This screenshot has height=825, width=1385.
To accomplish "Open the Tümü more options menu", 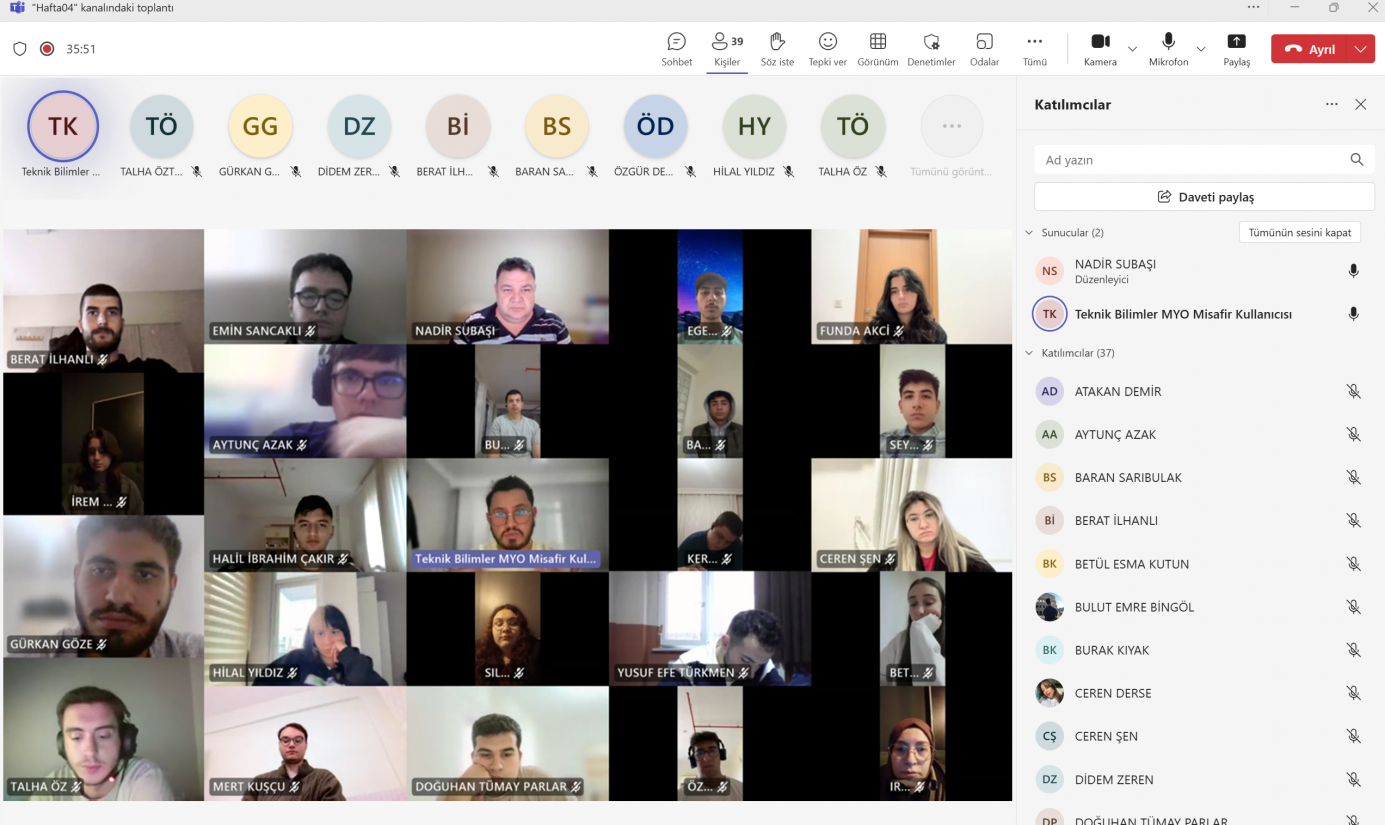I will pos(1034,42).
